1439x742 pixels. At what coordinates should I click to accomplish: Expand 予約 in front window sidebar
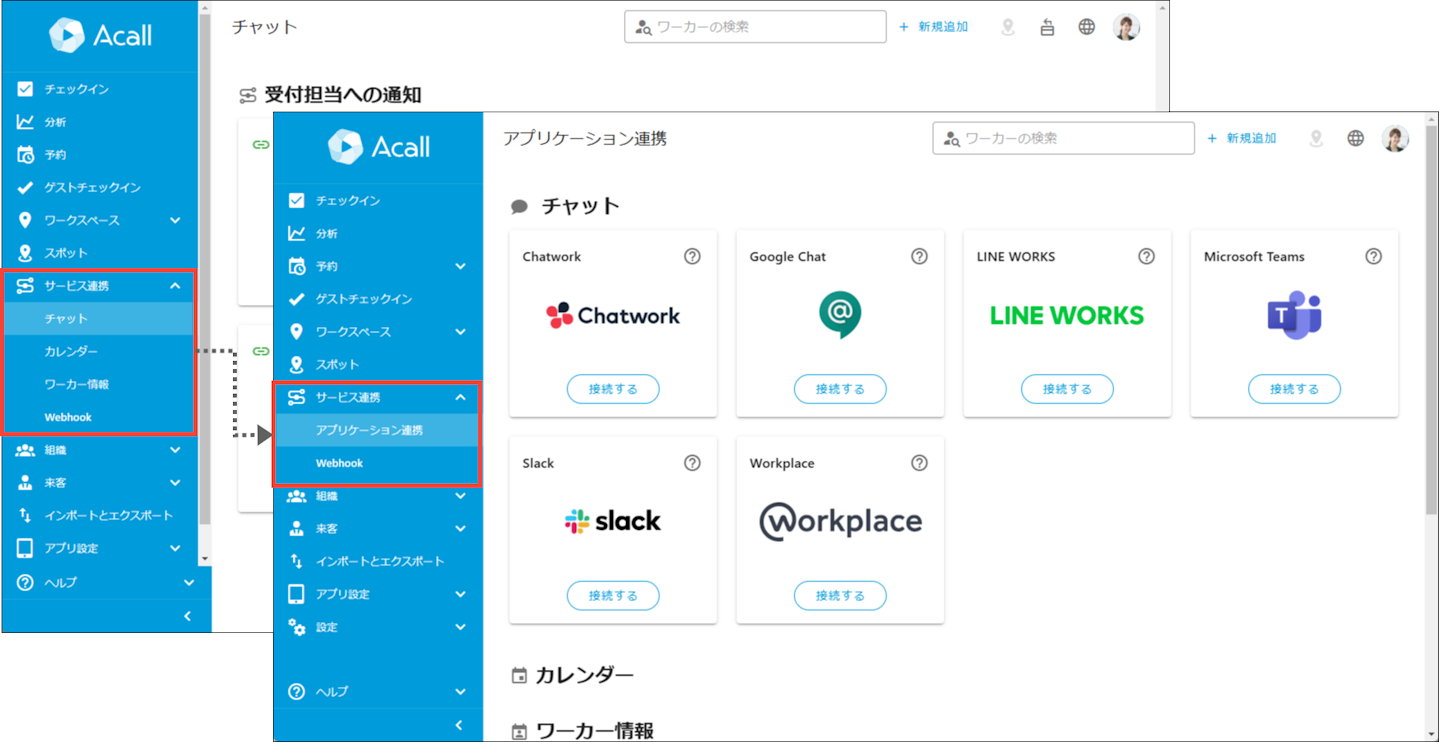point(460,266)
